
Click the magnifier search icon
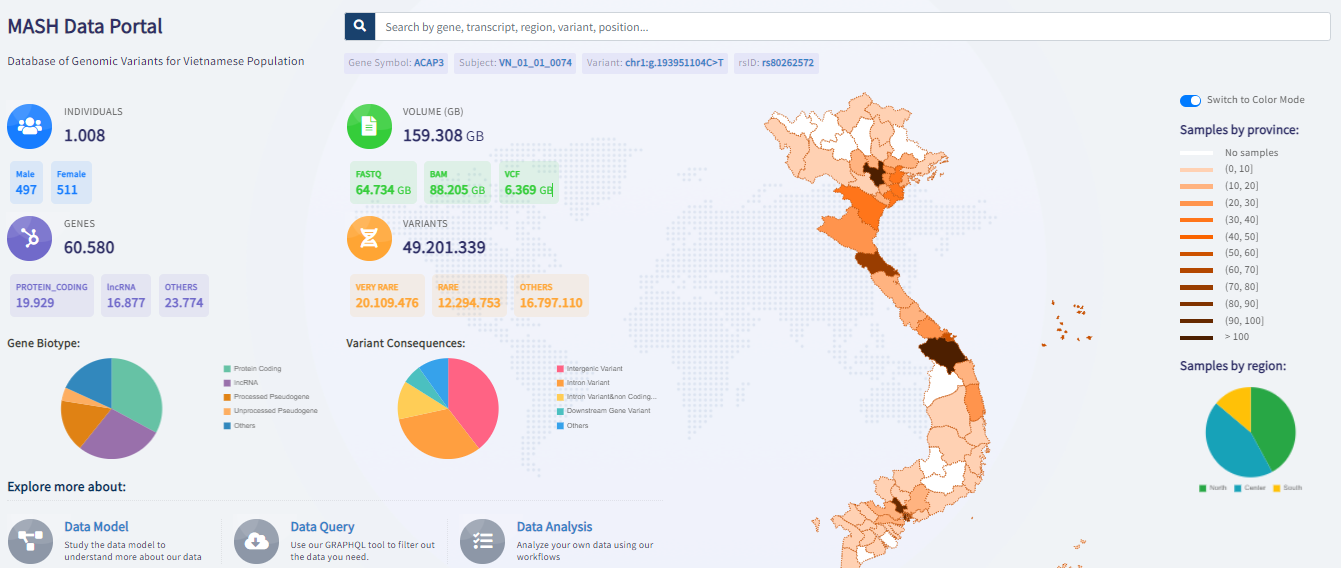click(x=360, y=27)
